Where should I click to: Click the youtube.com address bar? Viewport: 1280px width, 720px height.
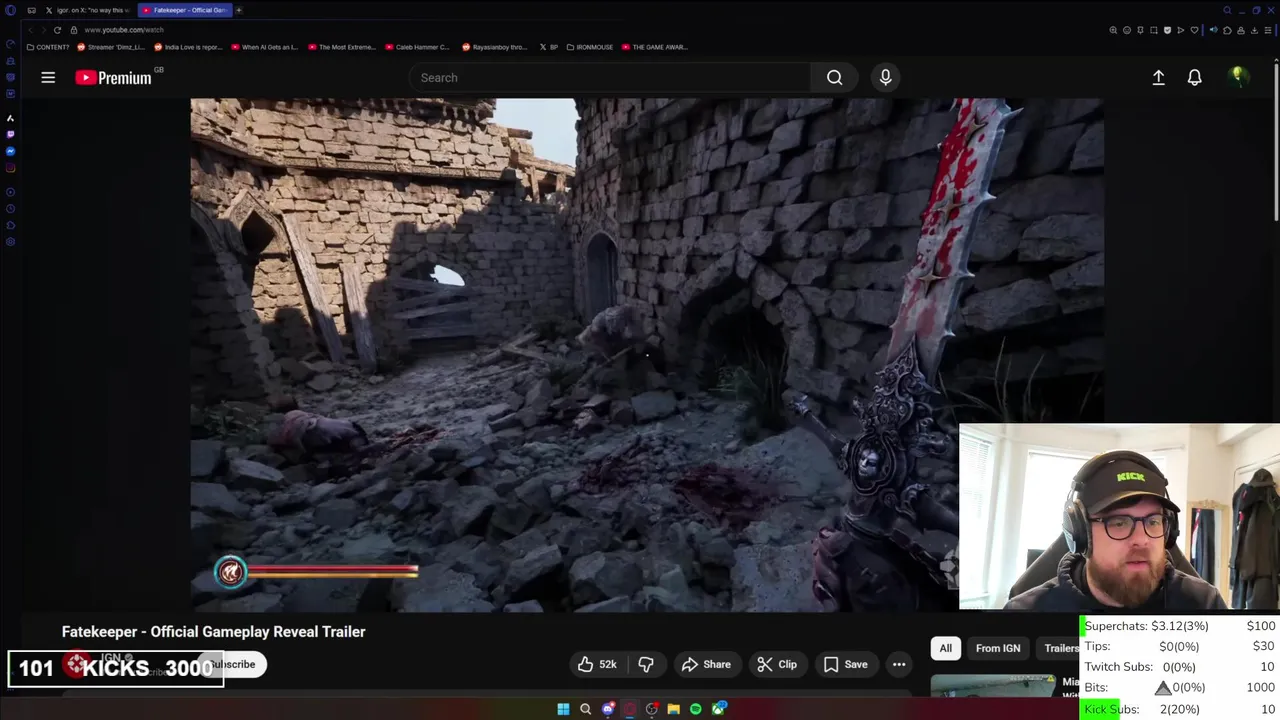point(124,30)
